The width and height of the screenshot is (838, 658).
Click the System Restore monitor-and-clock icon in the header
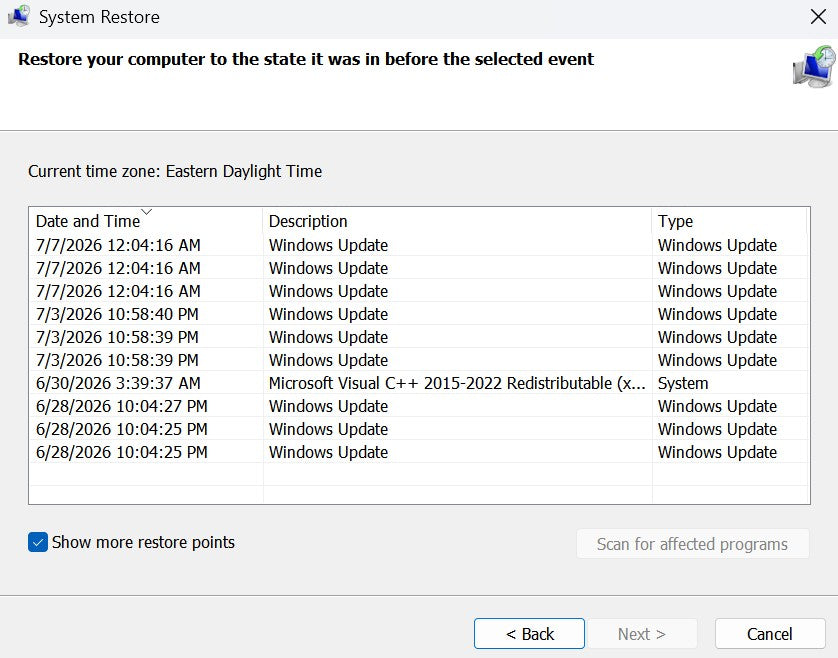tap(814, 66)
